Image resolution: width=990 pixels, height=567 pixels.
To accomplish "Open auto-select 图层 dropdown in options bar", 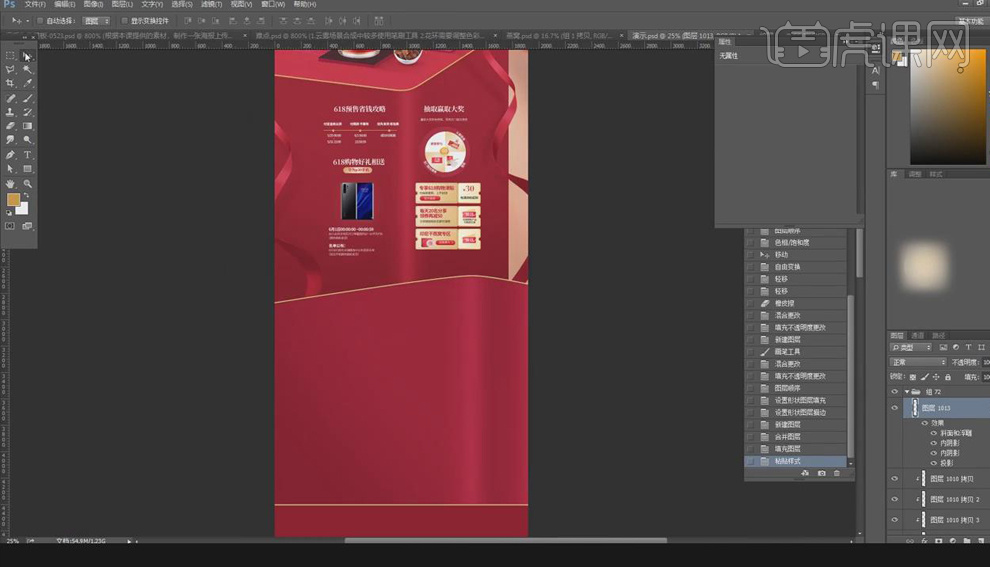I will [x=97, y=21].
